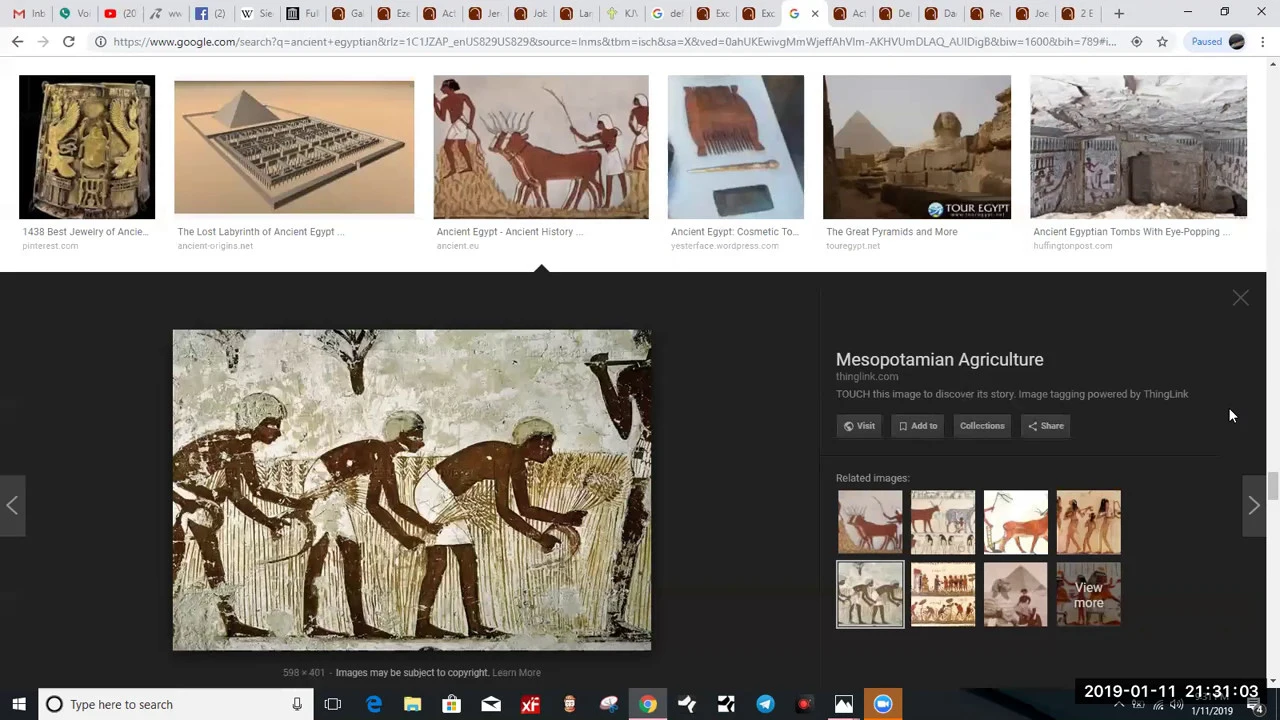The image size is (1280, 720).
Task: Switch to the YouTube tab
Action: coord(120,14)
